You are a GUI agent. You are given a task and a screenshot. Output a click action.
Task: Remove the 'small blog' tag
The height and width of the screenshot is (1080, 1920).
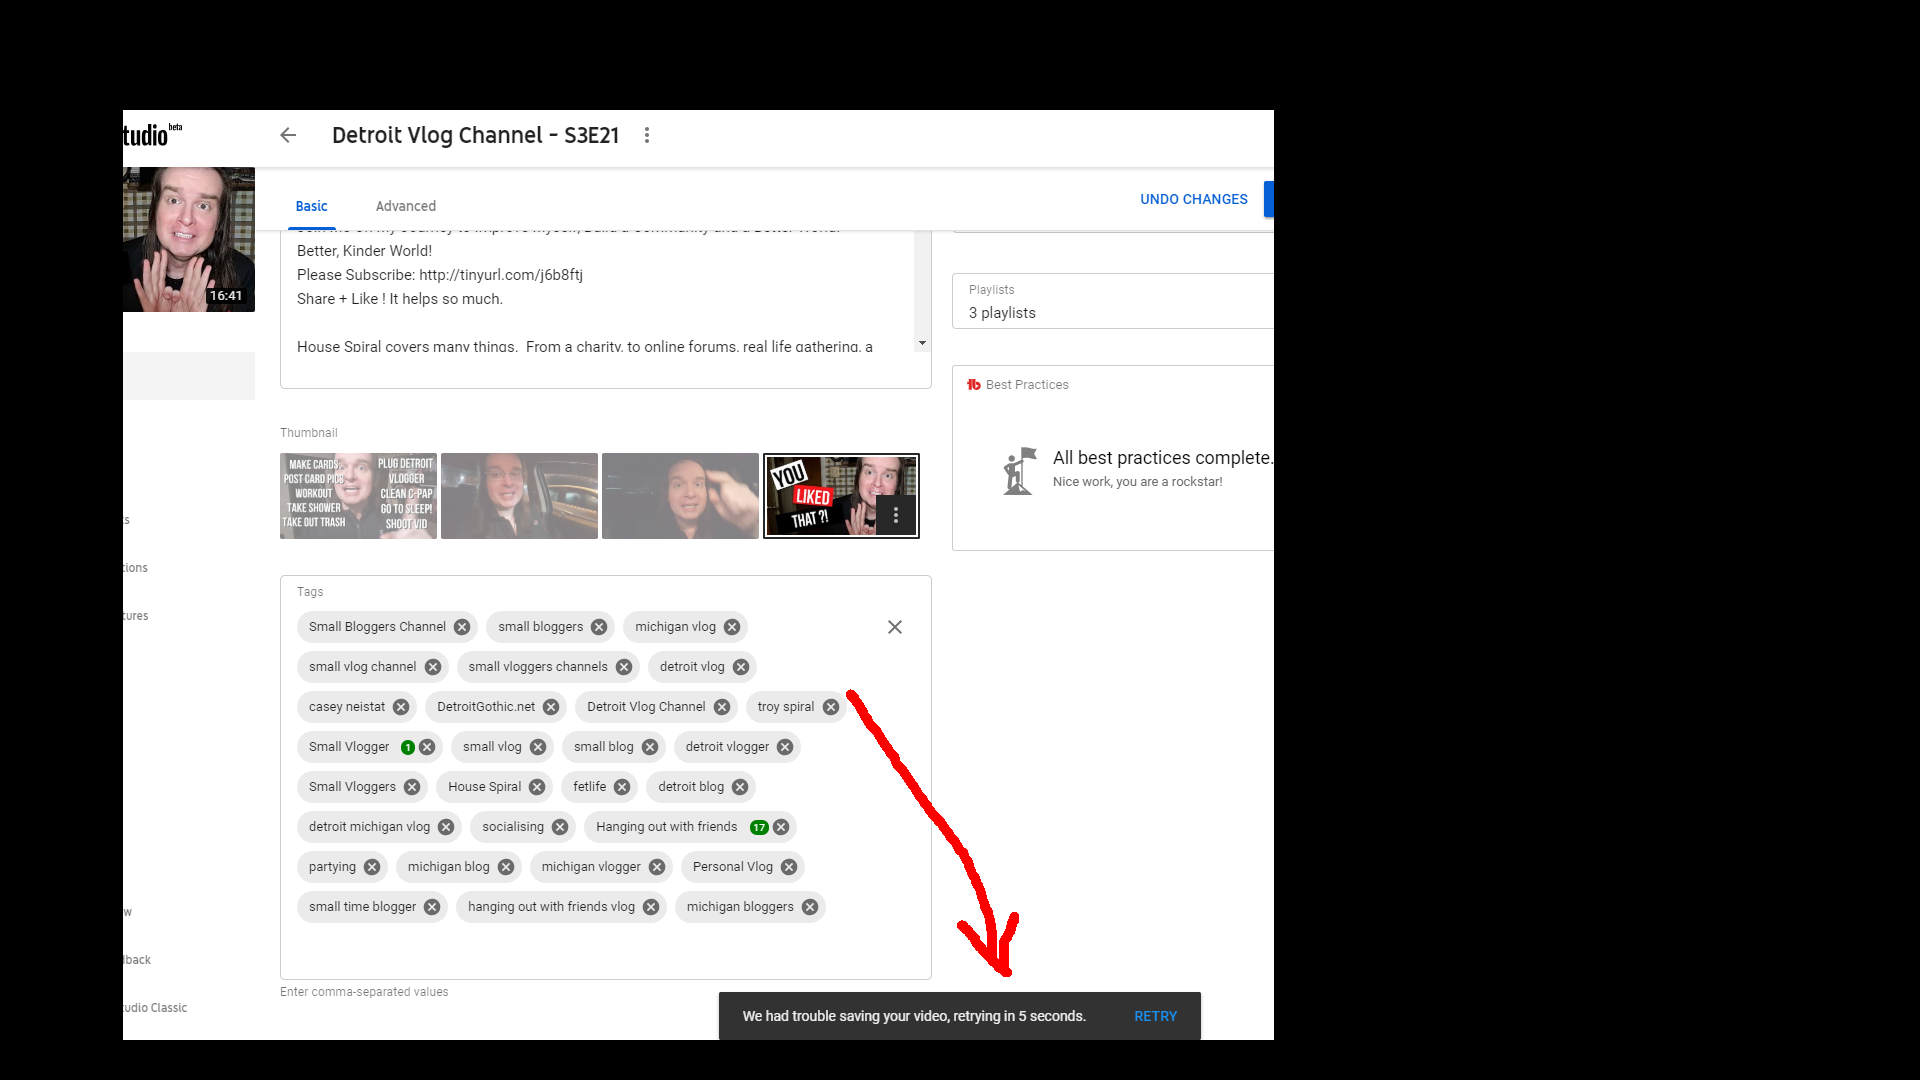(x=650, y=747)
